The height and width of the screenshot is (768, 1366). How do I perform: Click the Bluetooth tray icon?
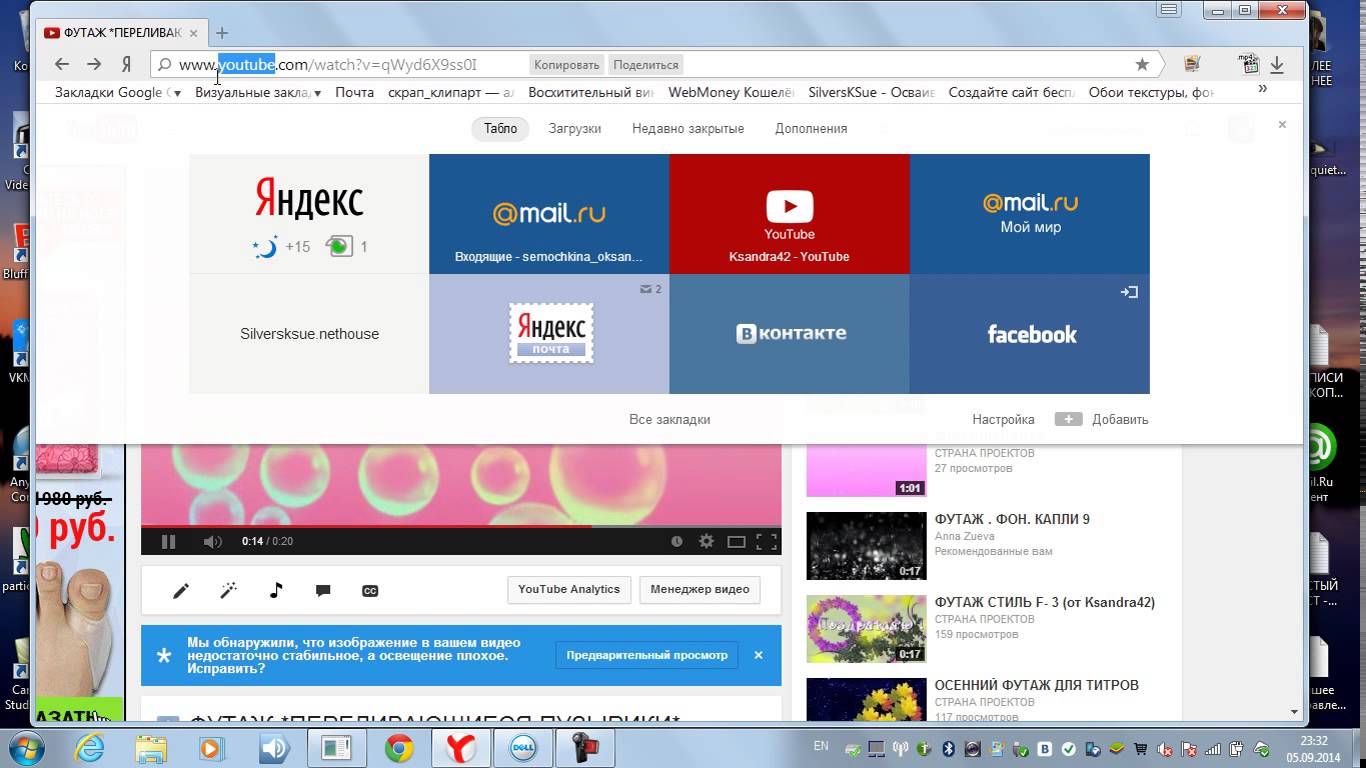(948, 748)
